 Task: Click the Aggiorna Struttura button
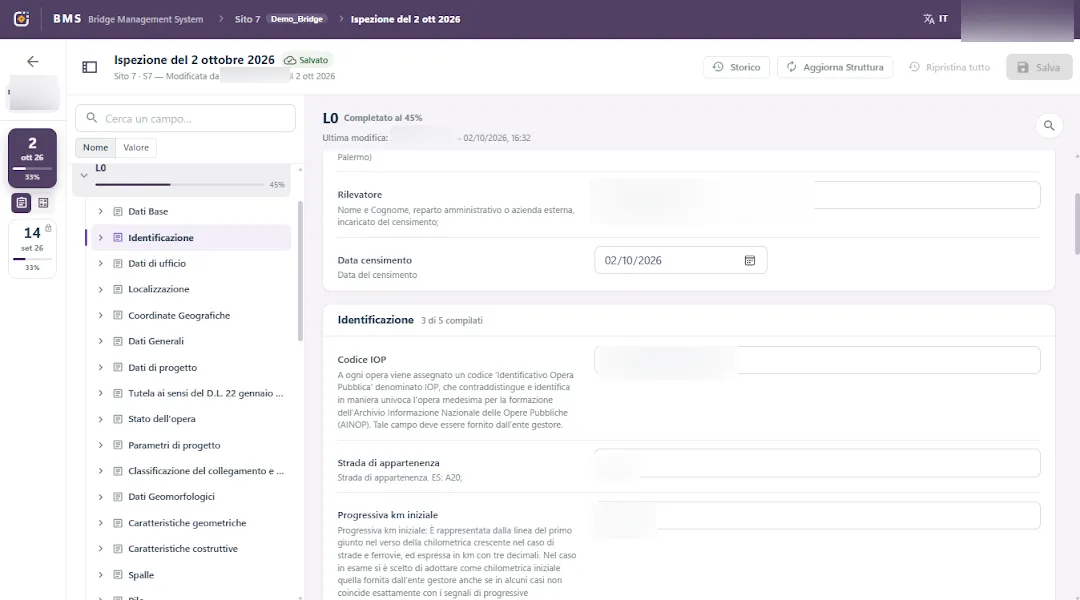pyautogui.click(x=835, y=68)
